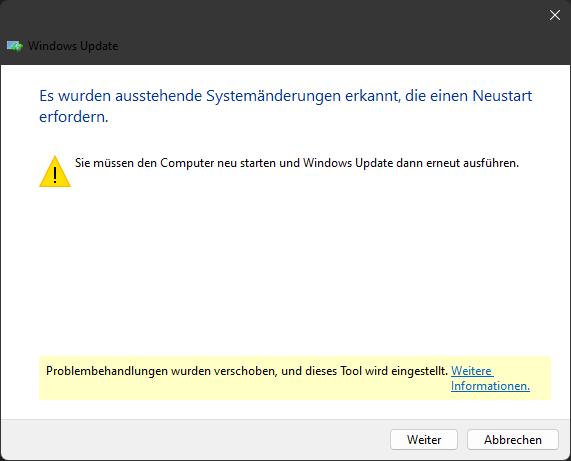Select the blue heading about ausstehende Systemänderungen
This screenshot has width=571, height=461.
click(x=286, y=106)
